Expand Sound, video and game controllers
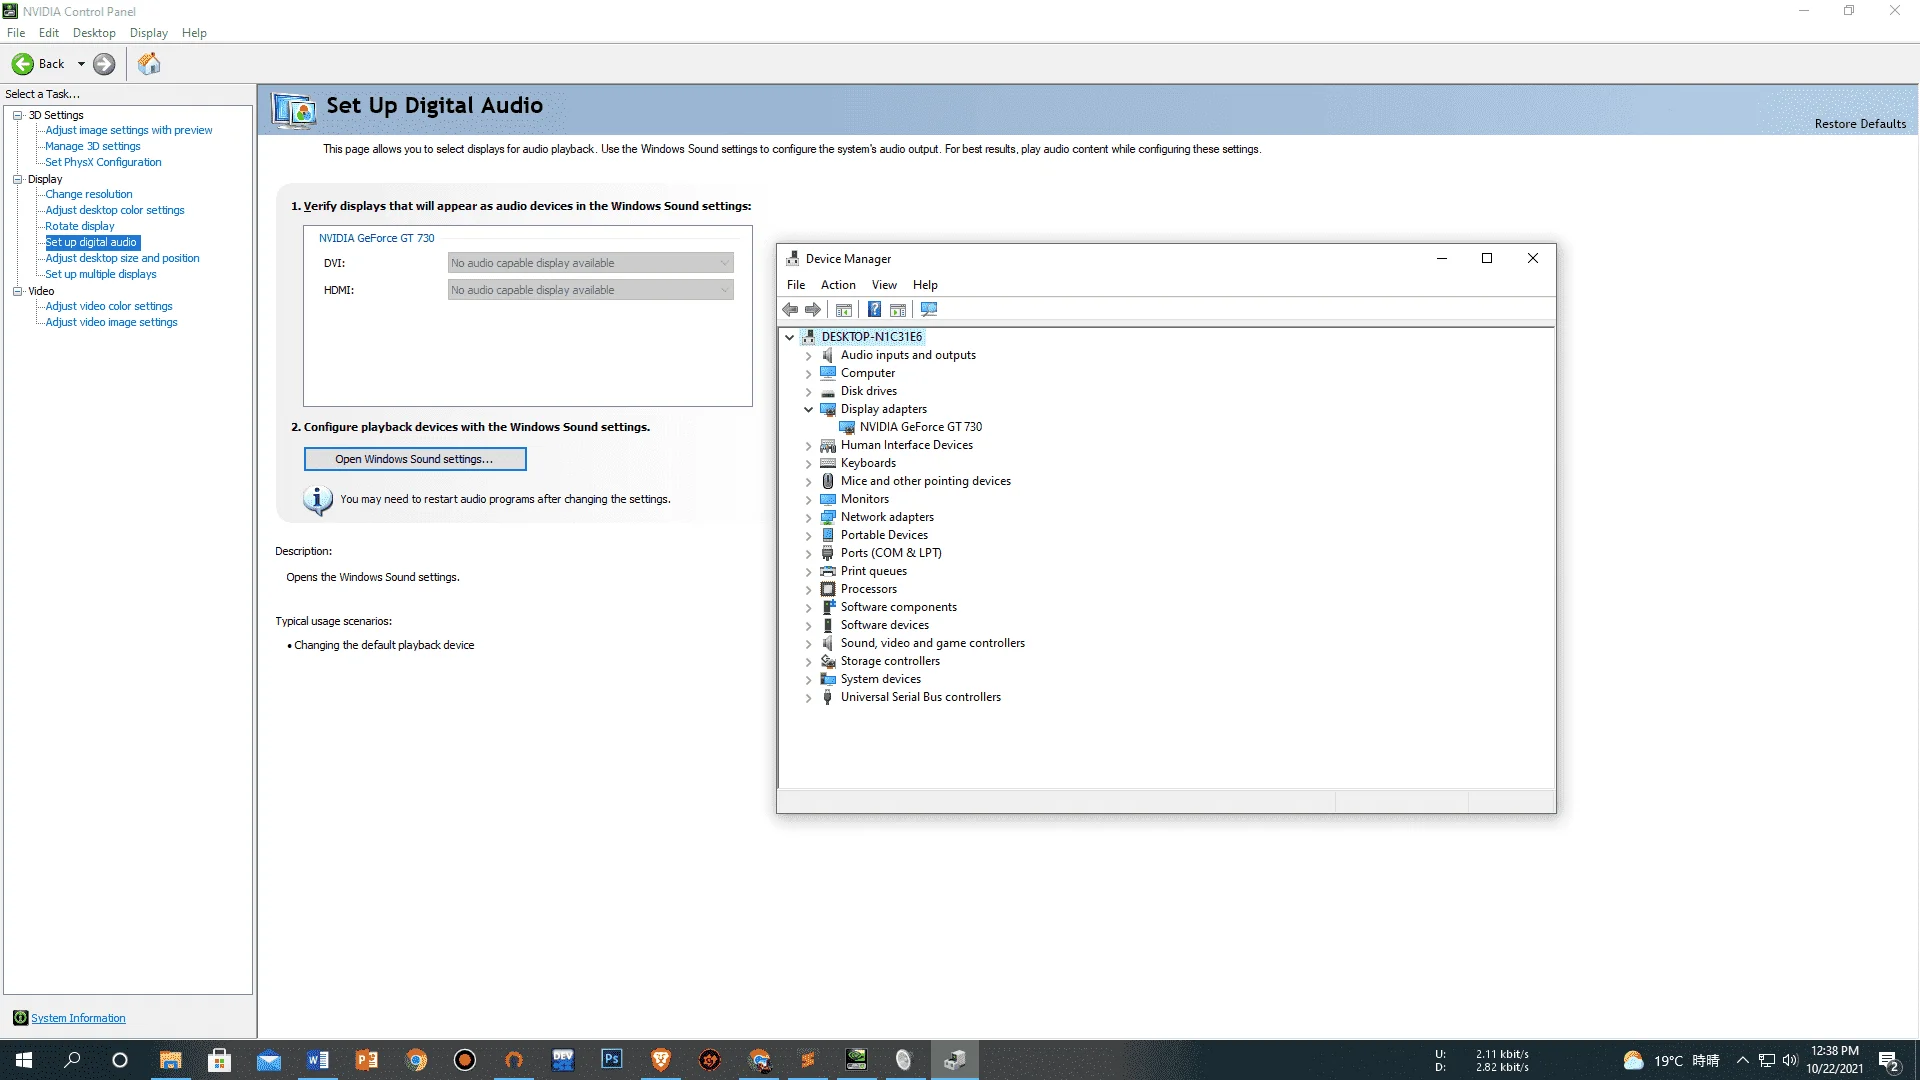The image size is (1920, 1080). 809,643
